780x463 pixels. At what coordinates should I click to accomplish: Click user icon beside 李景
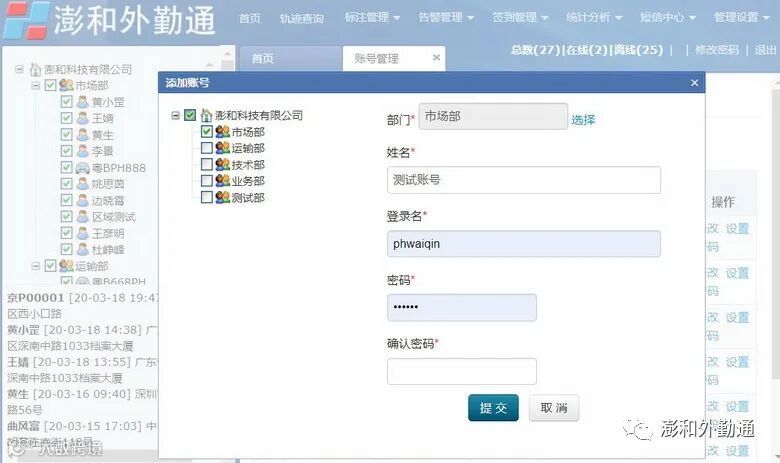tap(83, 151)
